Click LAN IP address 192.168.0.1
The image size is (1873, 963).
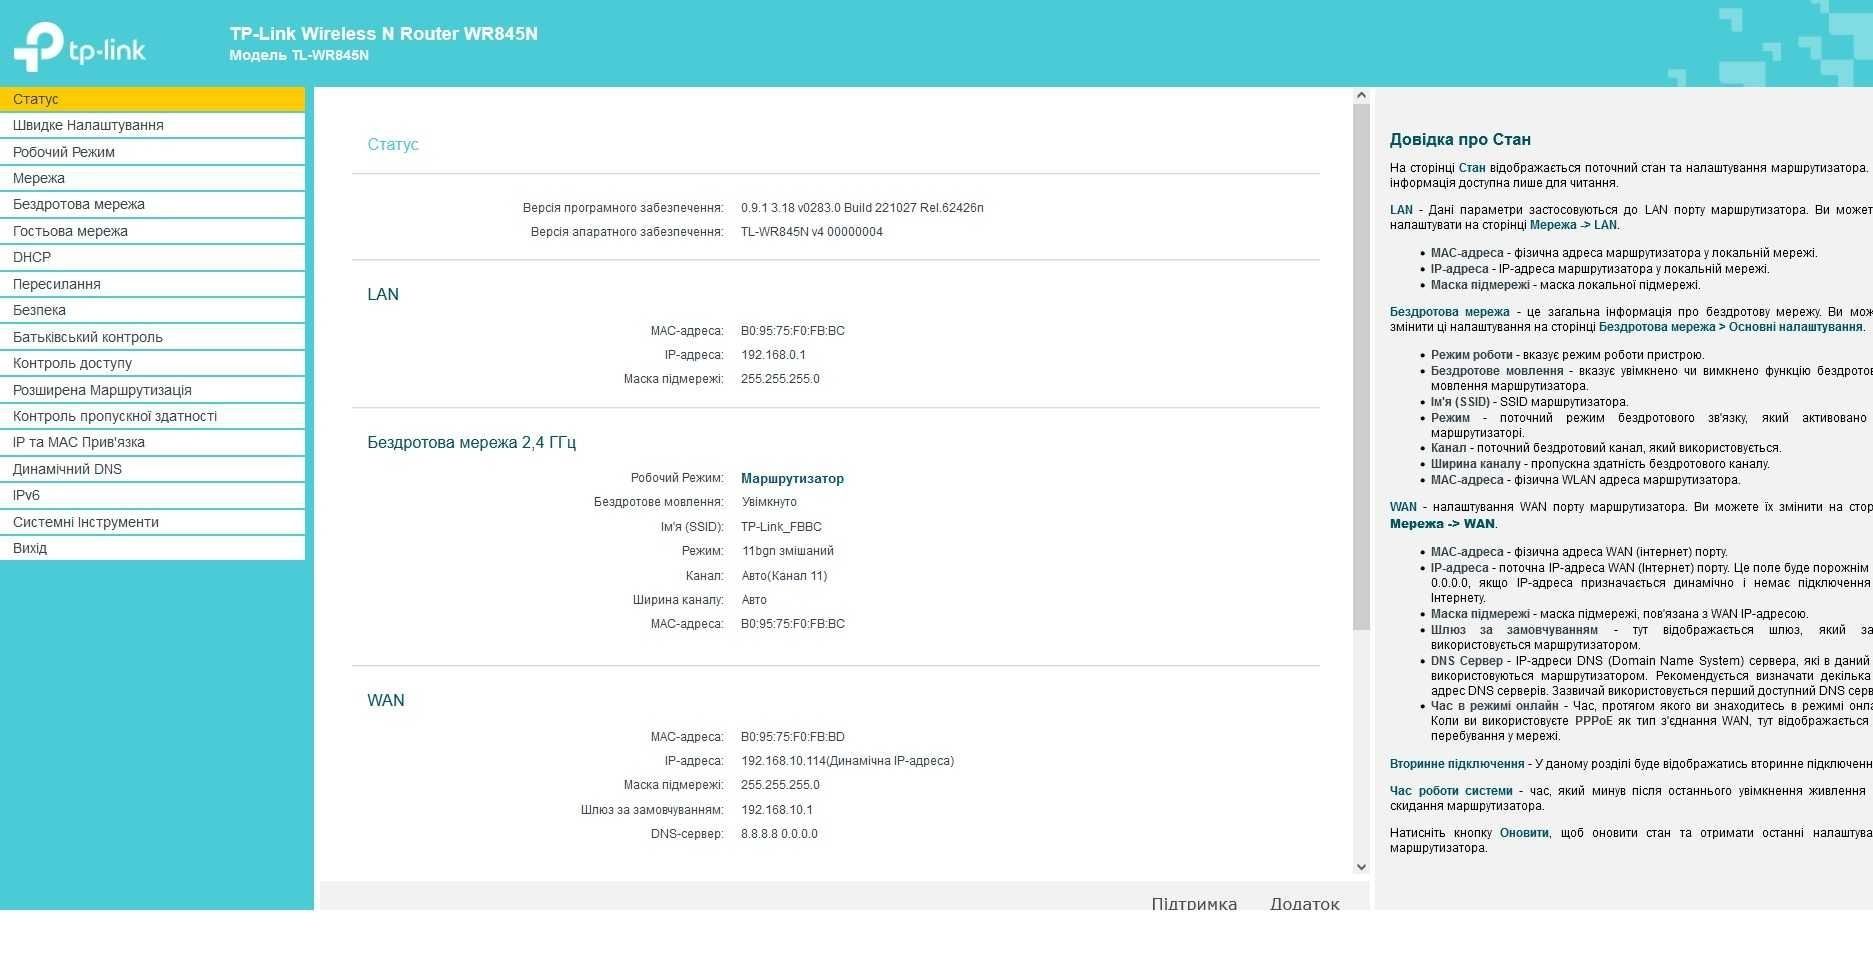coord(773,355)
